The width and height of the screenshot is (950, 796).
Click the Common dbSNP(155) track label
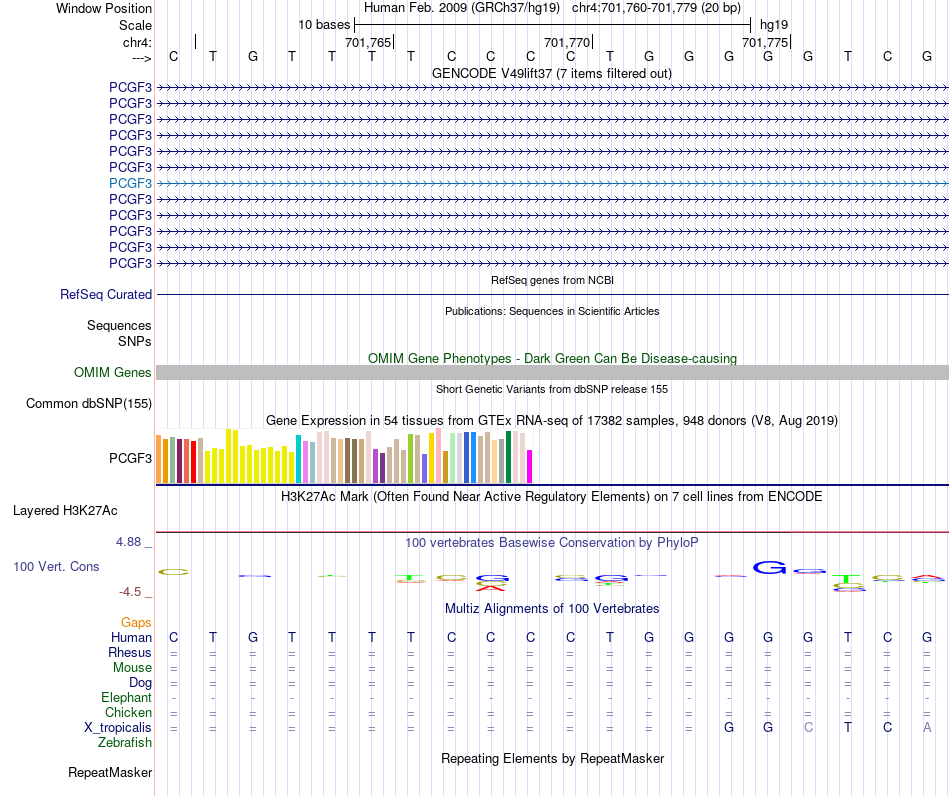89,403
